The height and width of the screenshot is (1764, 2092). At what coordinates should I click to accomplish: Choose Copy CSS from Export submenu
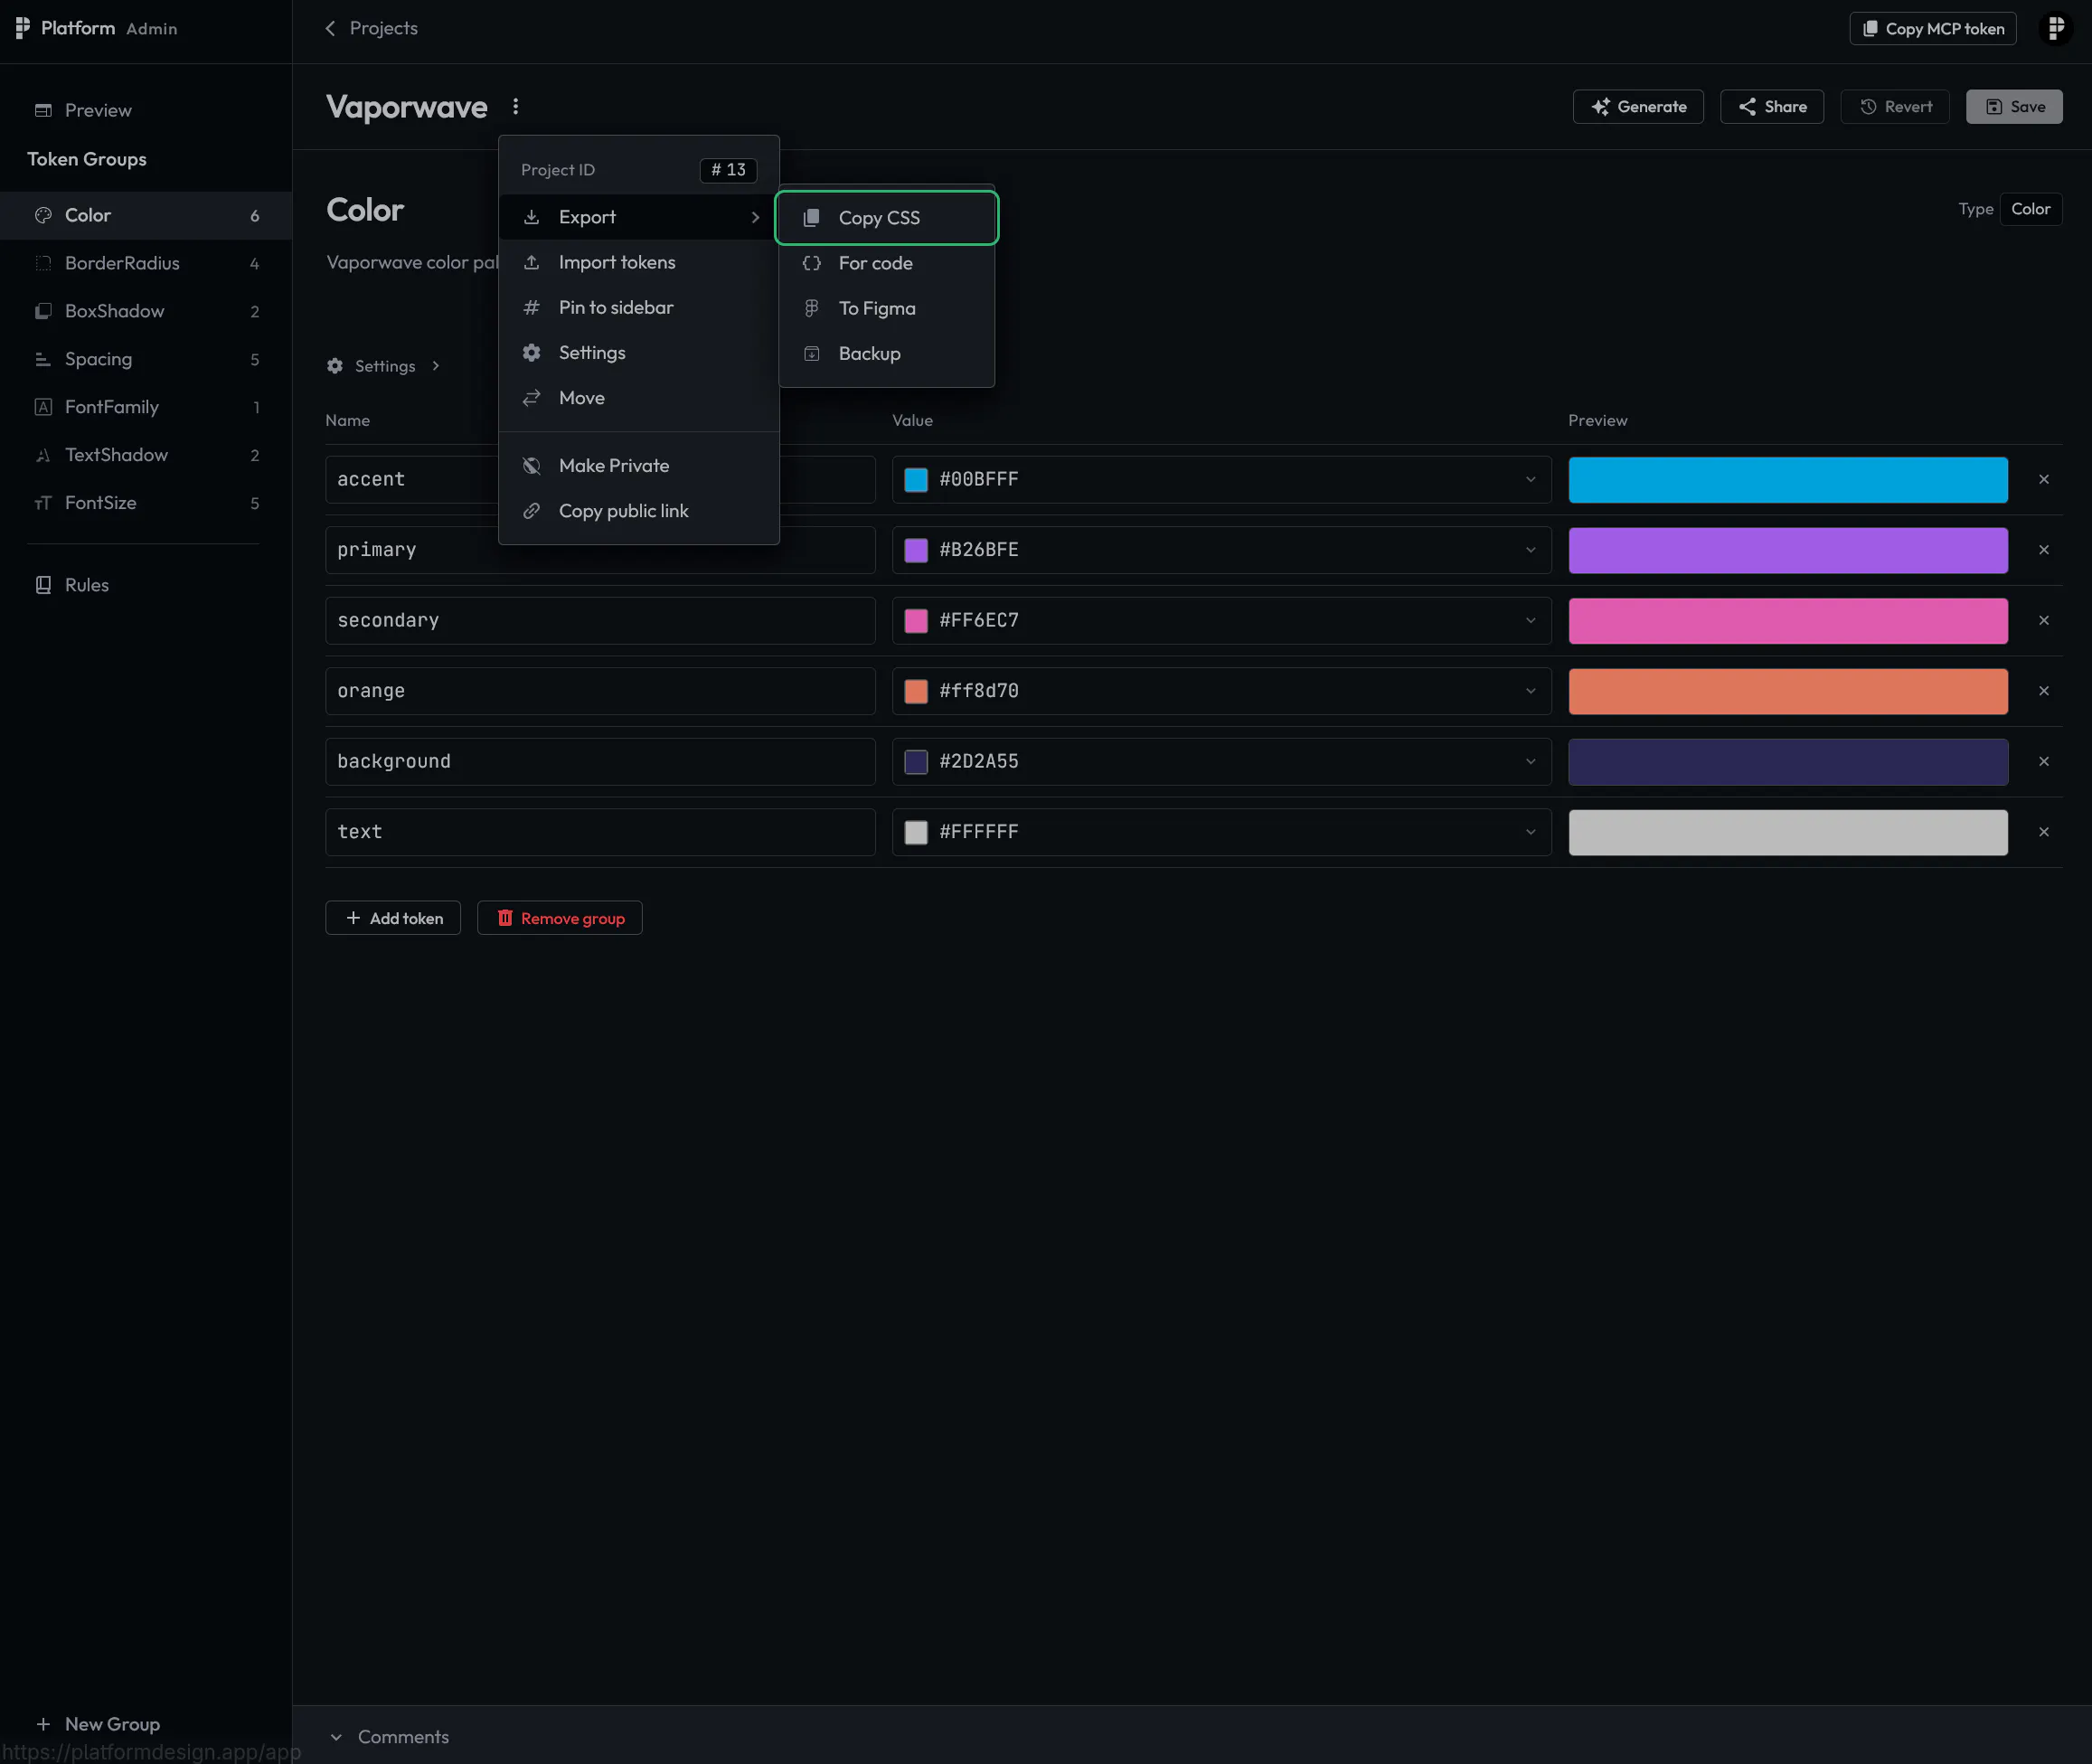pos(887,218)
